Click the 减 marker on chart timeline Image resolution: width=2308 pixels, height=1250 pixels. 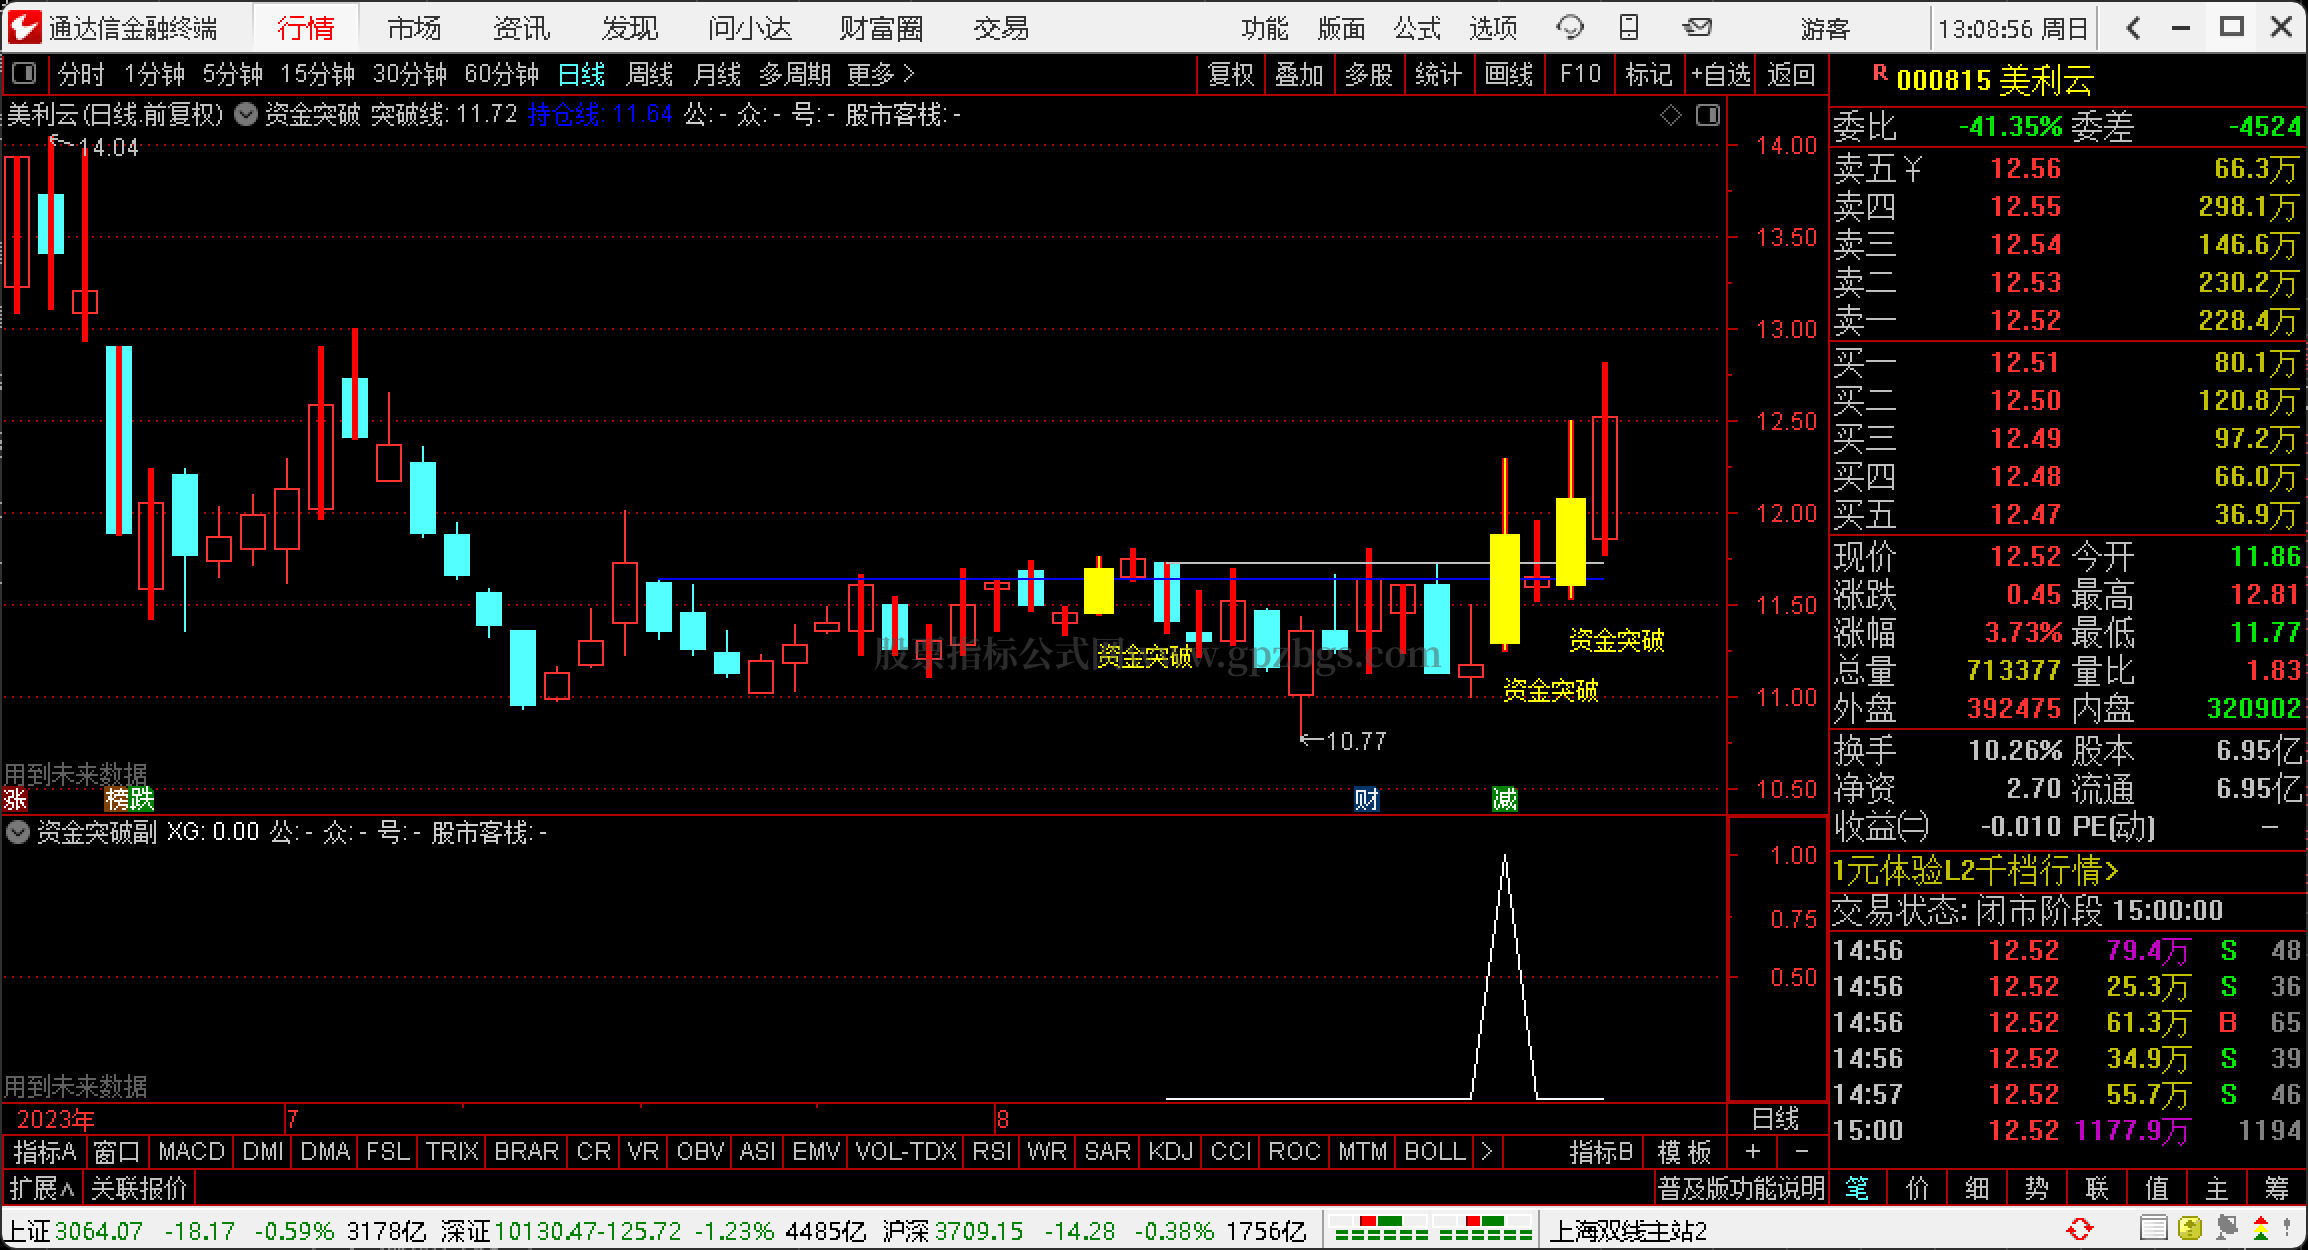pyautogui.click(x=1504, y=799)
